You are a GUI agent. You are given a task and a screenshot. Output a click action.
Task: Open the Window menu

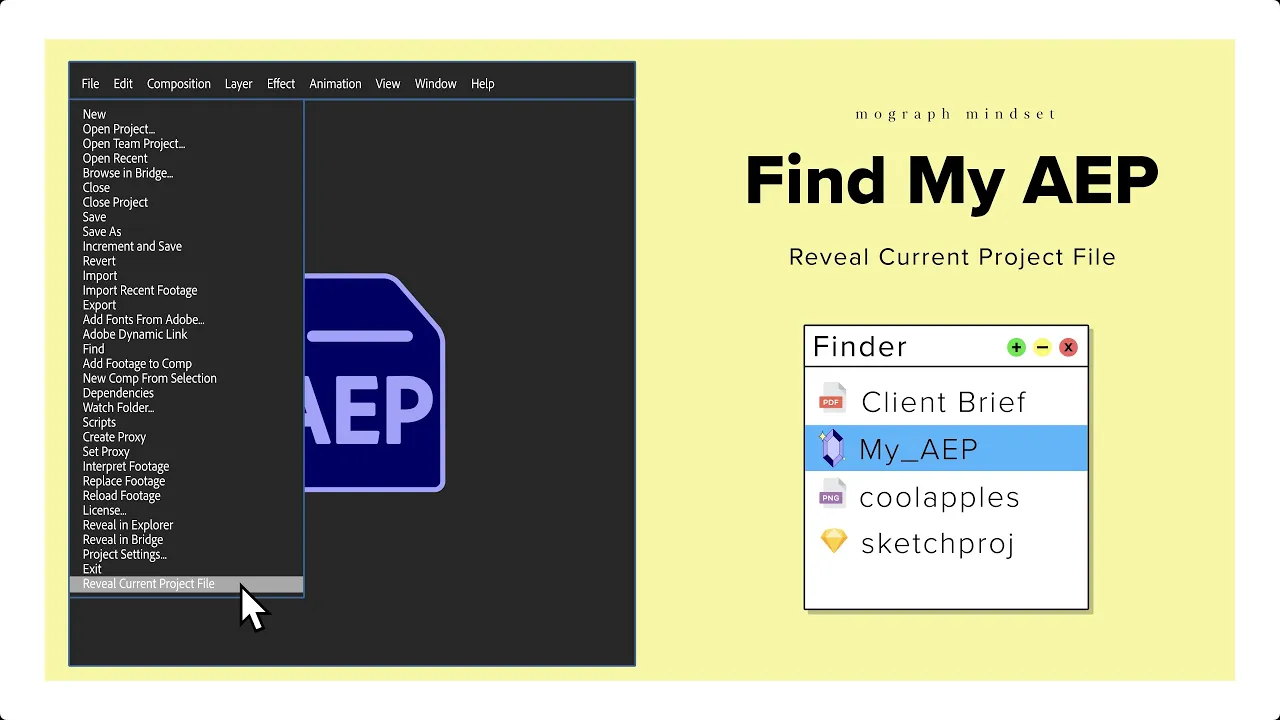click(435, 84)
